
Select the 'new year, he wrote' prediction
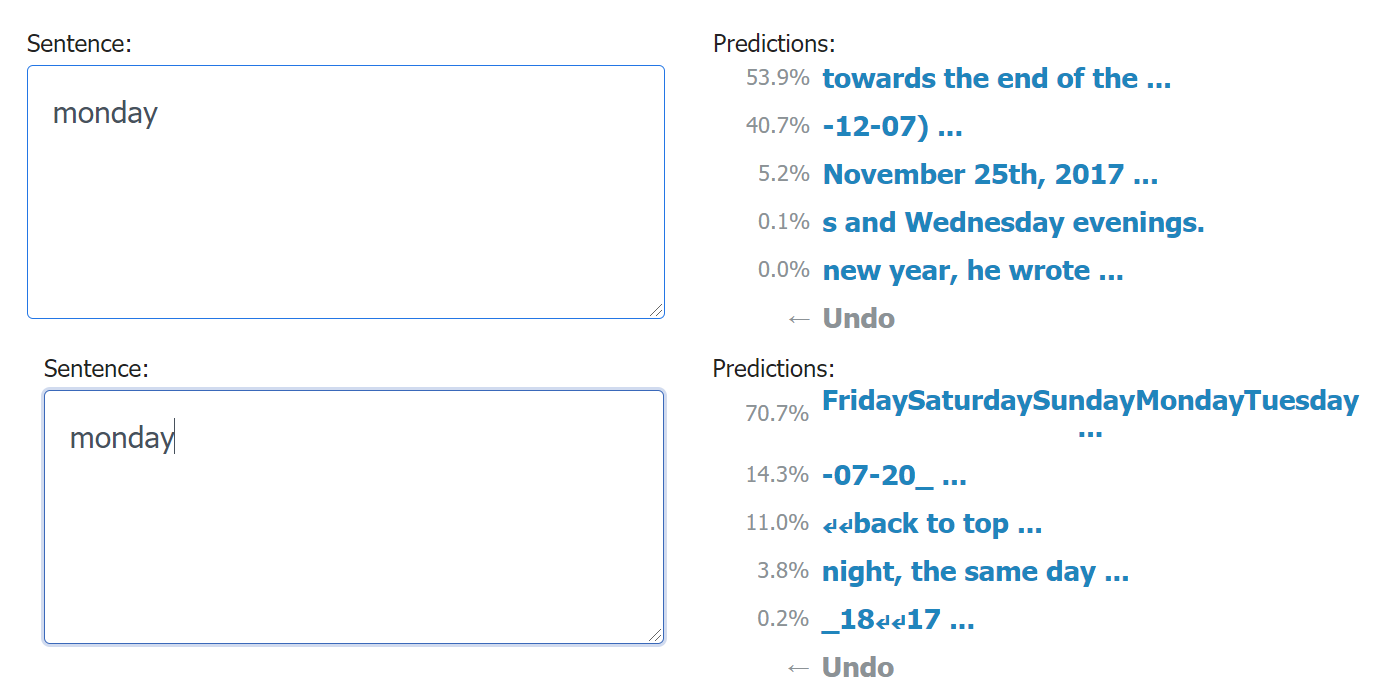973,270
